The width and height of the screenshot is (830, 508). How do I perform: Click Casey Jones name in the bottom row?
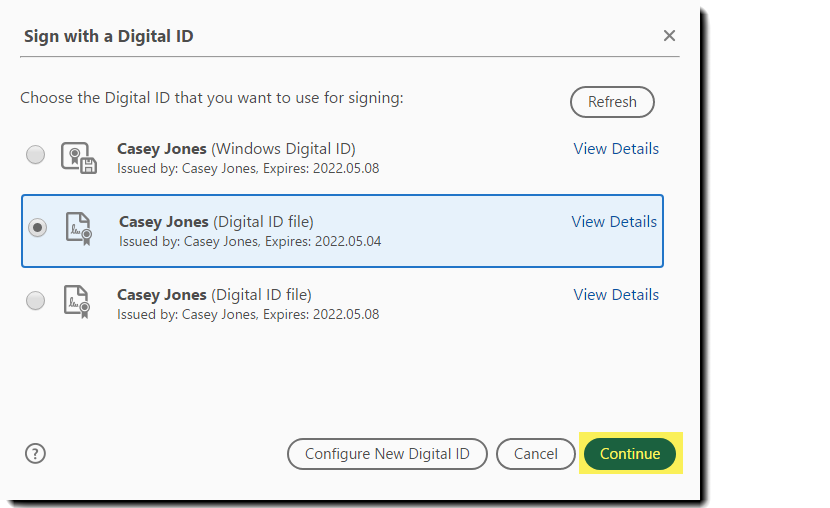[162, 295]
